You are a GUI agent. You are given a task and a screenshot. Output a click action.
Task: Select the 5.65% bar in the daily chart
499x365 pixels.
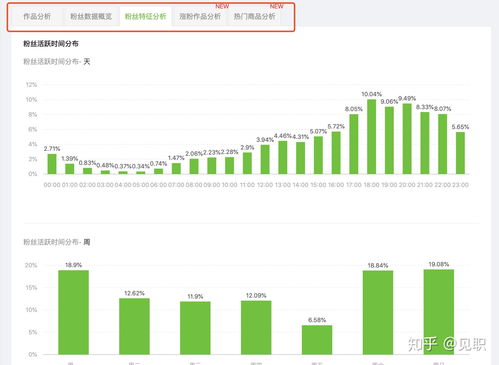pos(460,153)
